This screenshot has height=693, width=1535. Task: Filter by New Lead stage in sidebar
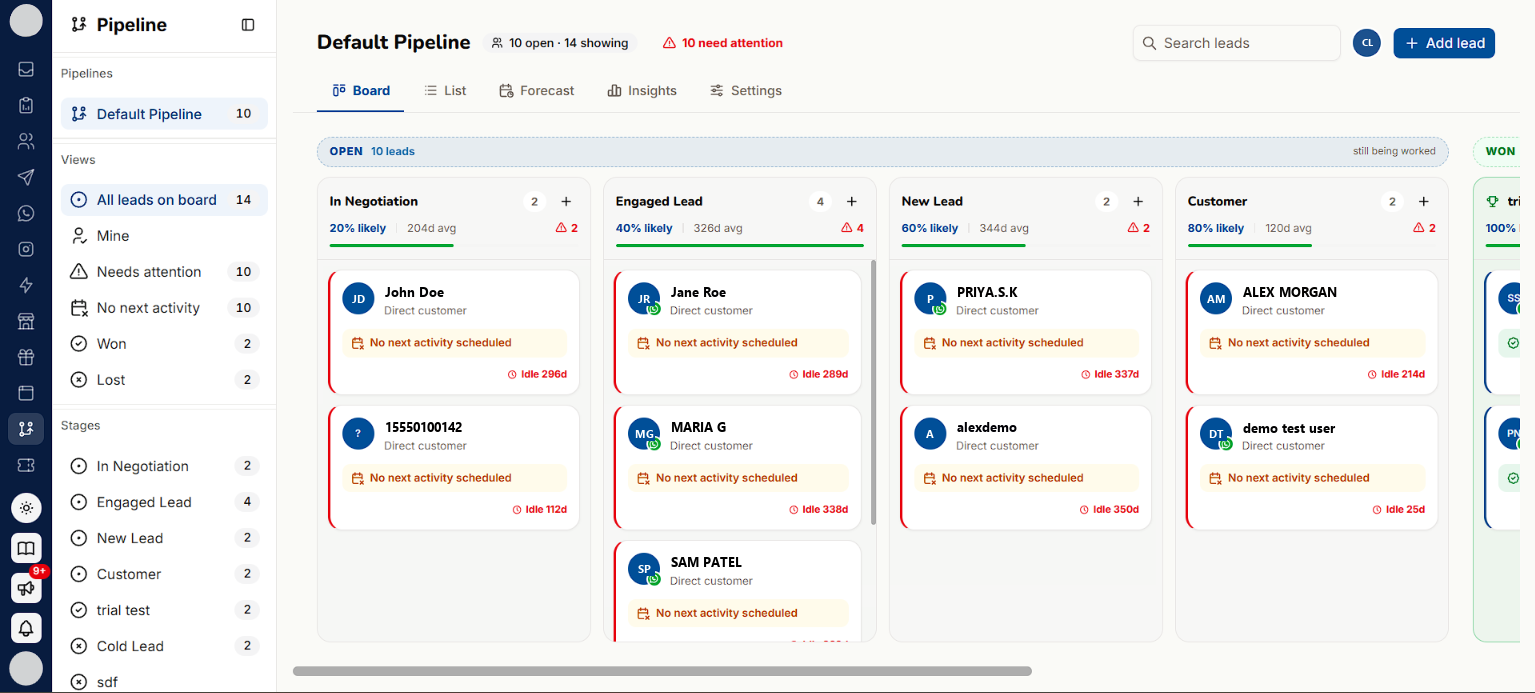pos(164,538)
